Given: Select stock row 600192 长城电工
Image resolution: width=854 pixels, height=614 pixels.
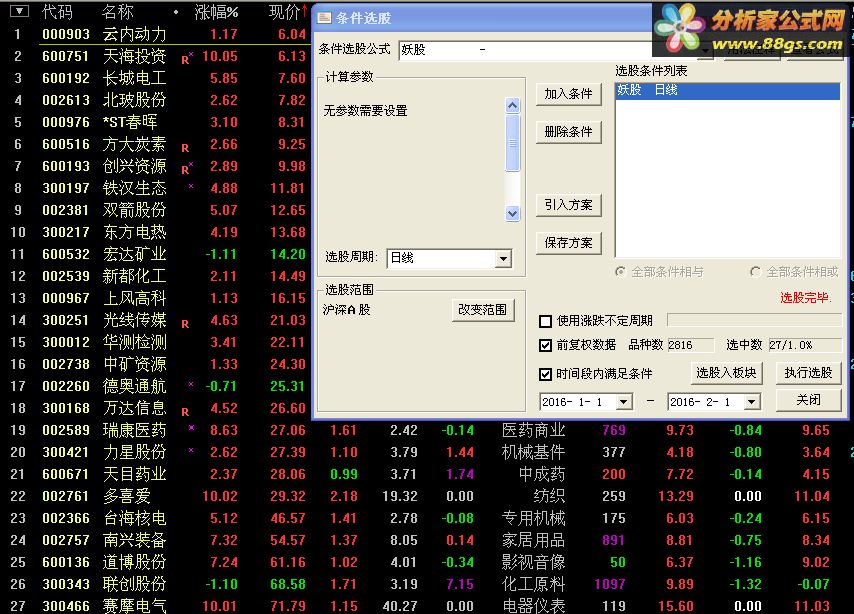Looking at the screenshot, I should (156, 78).
